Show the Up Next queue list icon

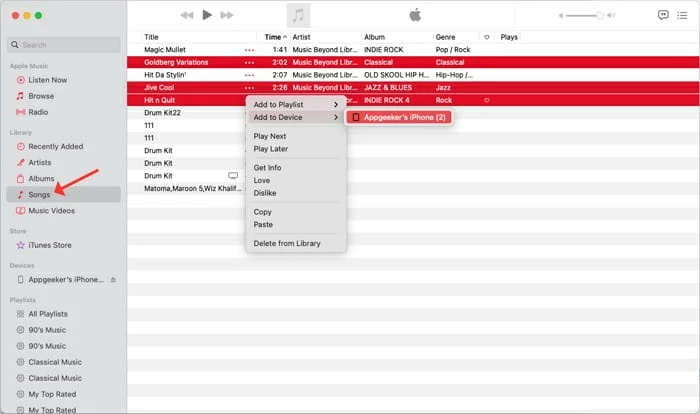click(x=684, y=15)
